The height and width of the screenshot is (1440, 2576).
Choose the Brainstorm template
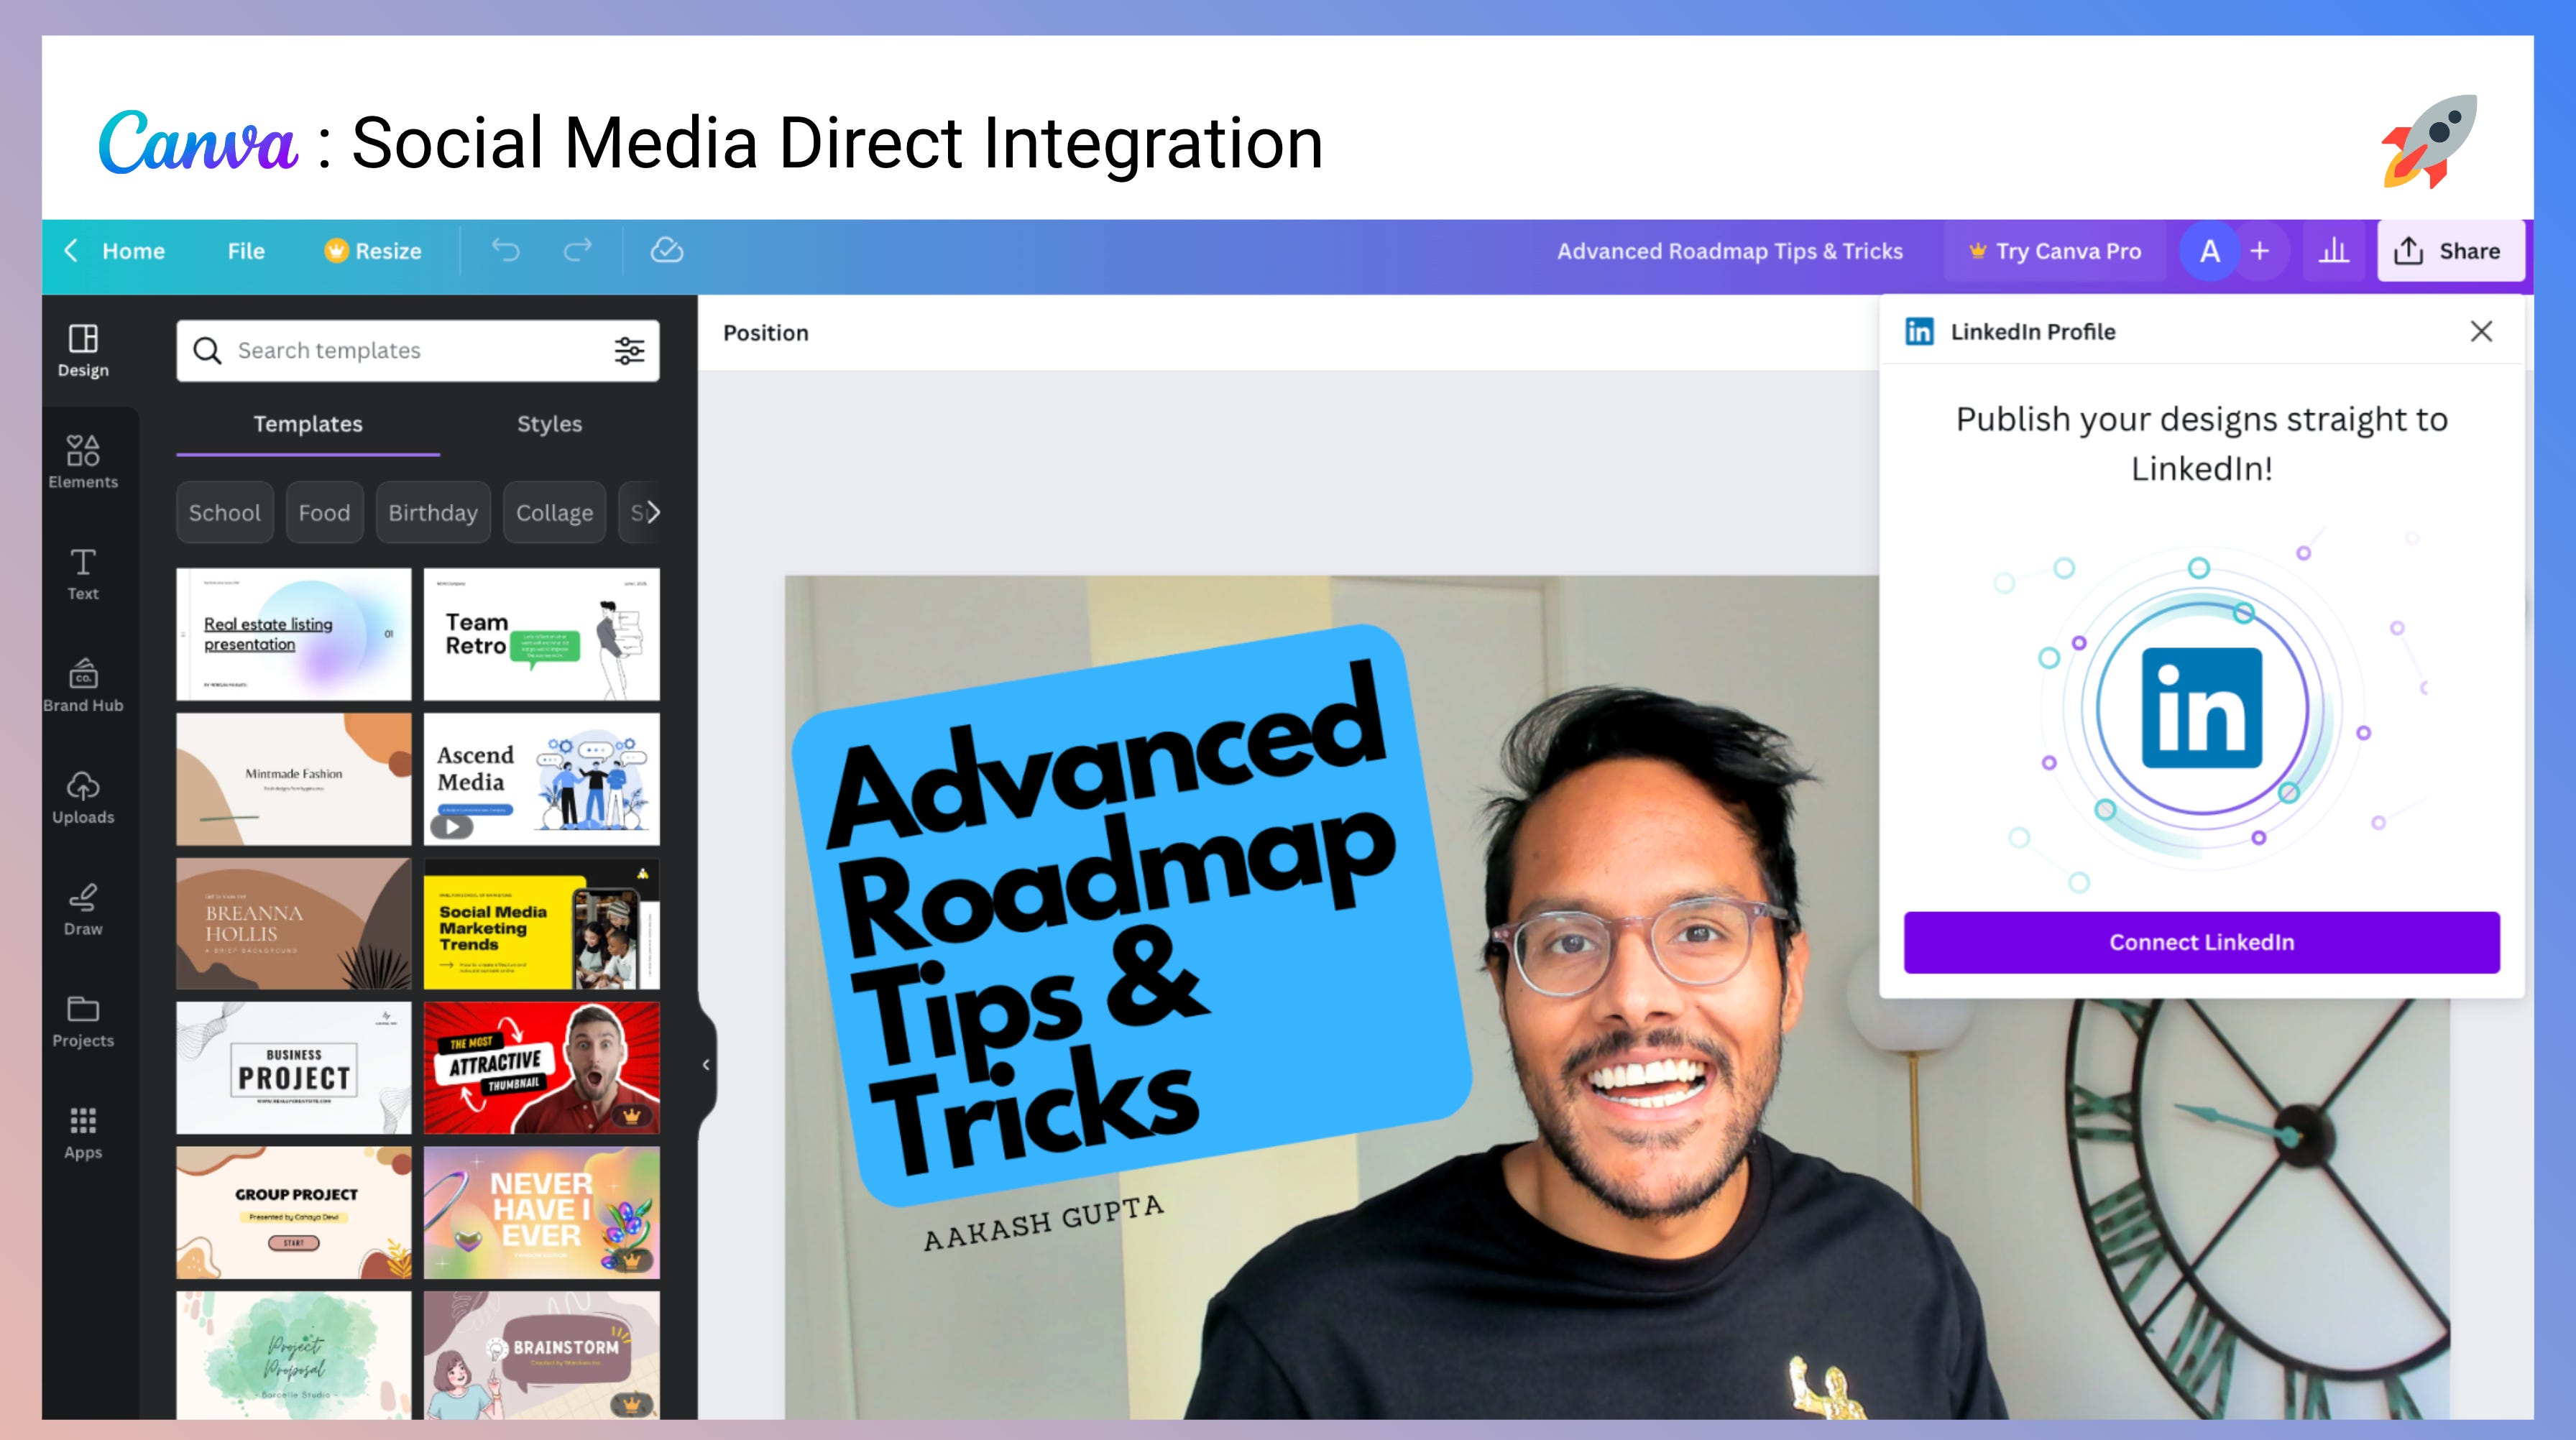tap(542, 1355)
